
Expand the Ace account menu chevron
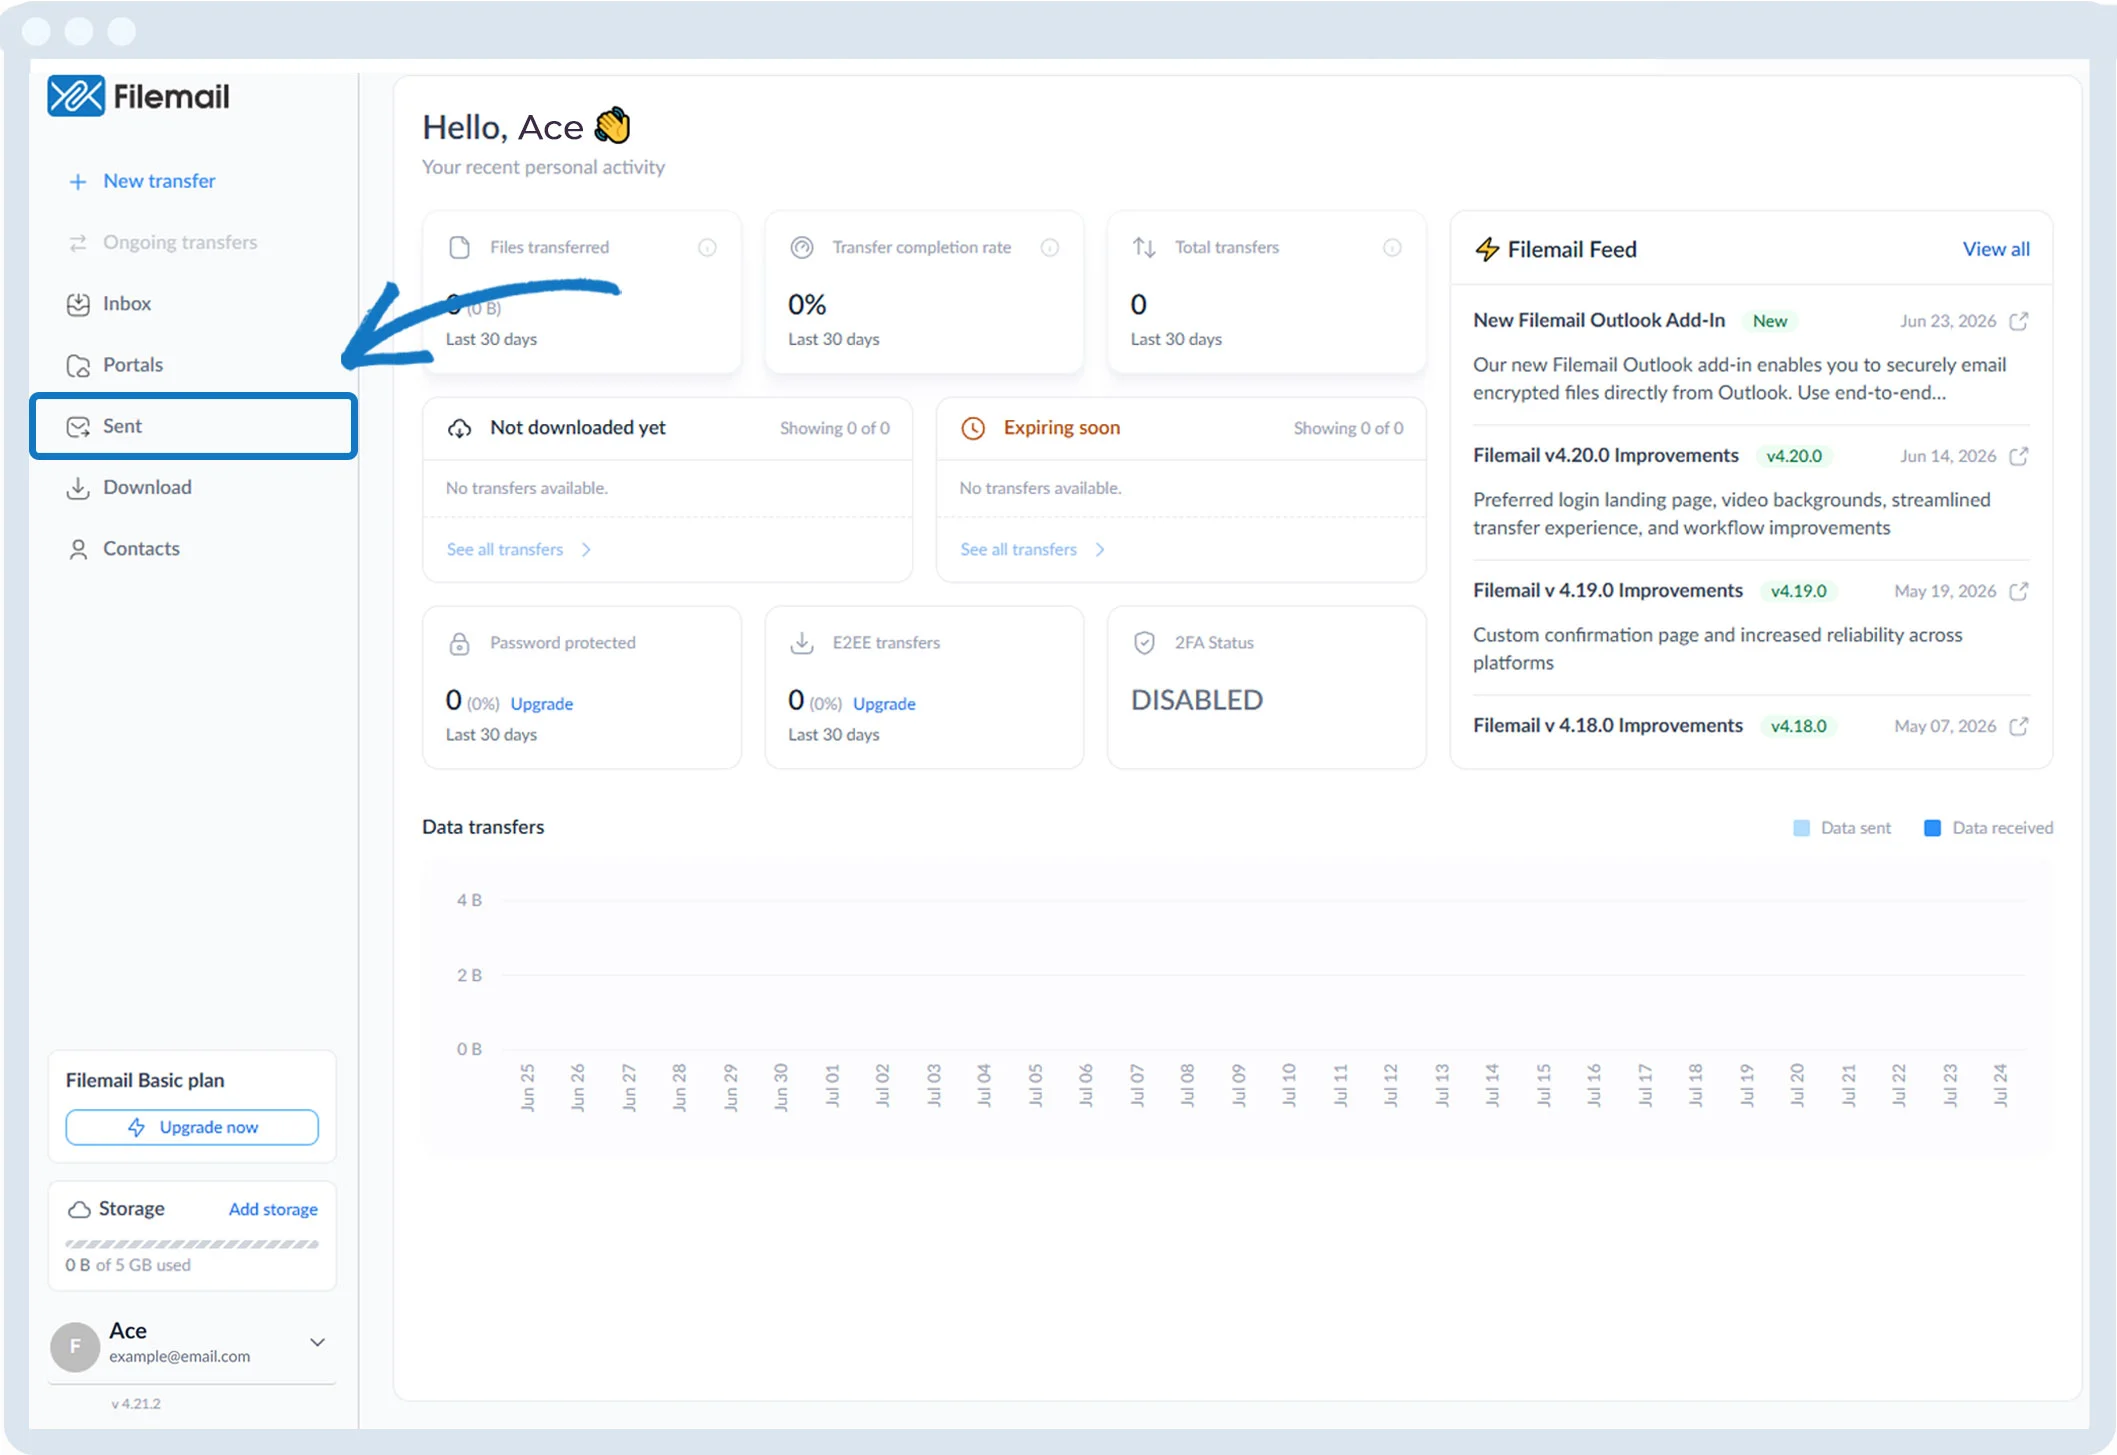(318, 1343)
